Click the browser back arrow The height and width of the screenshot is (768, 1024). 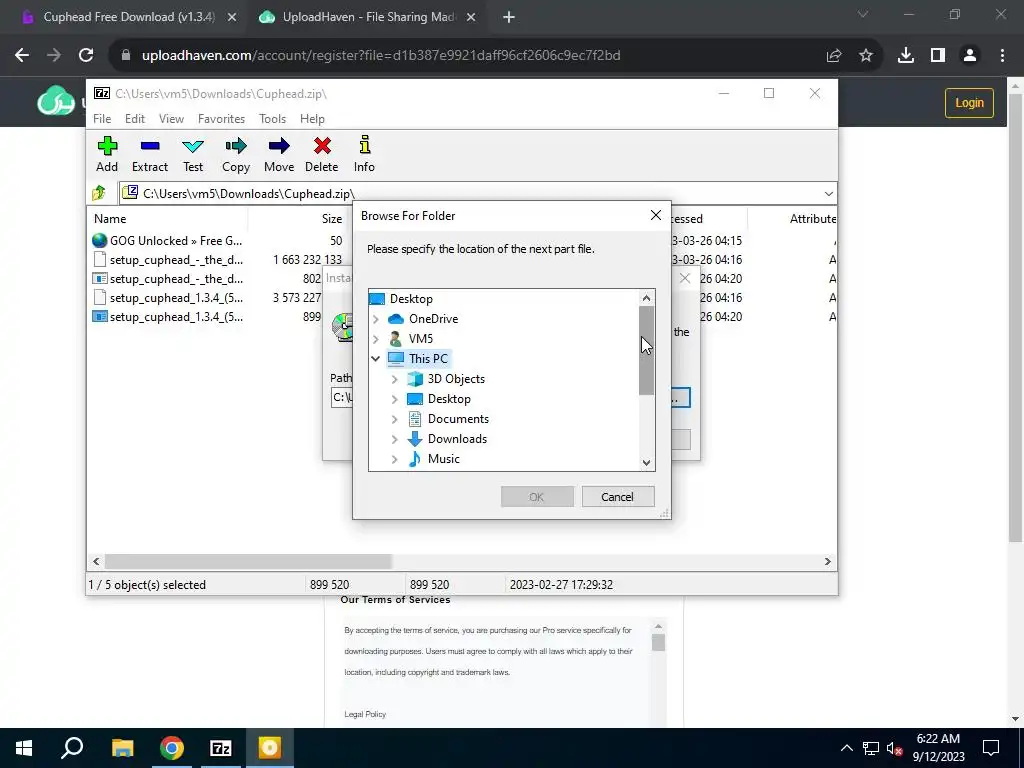22,56
